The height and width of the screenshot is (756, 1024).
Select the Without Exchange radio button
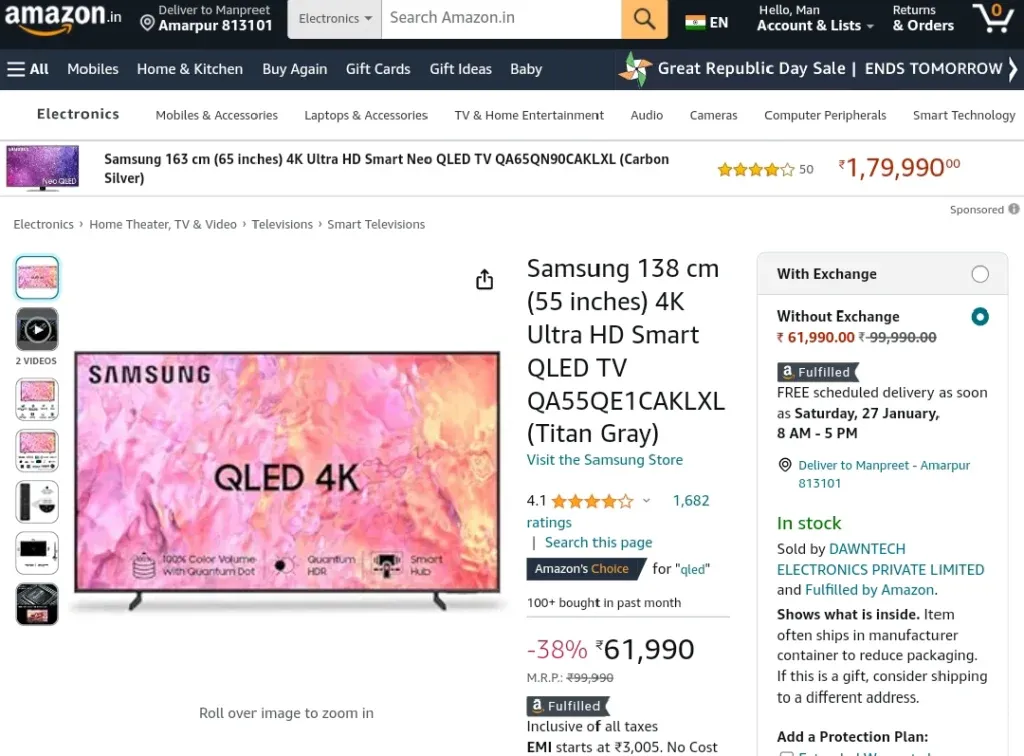980,317
